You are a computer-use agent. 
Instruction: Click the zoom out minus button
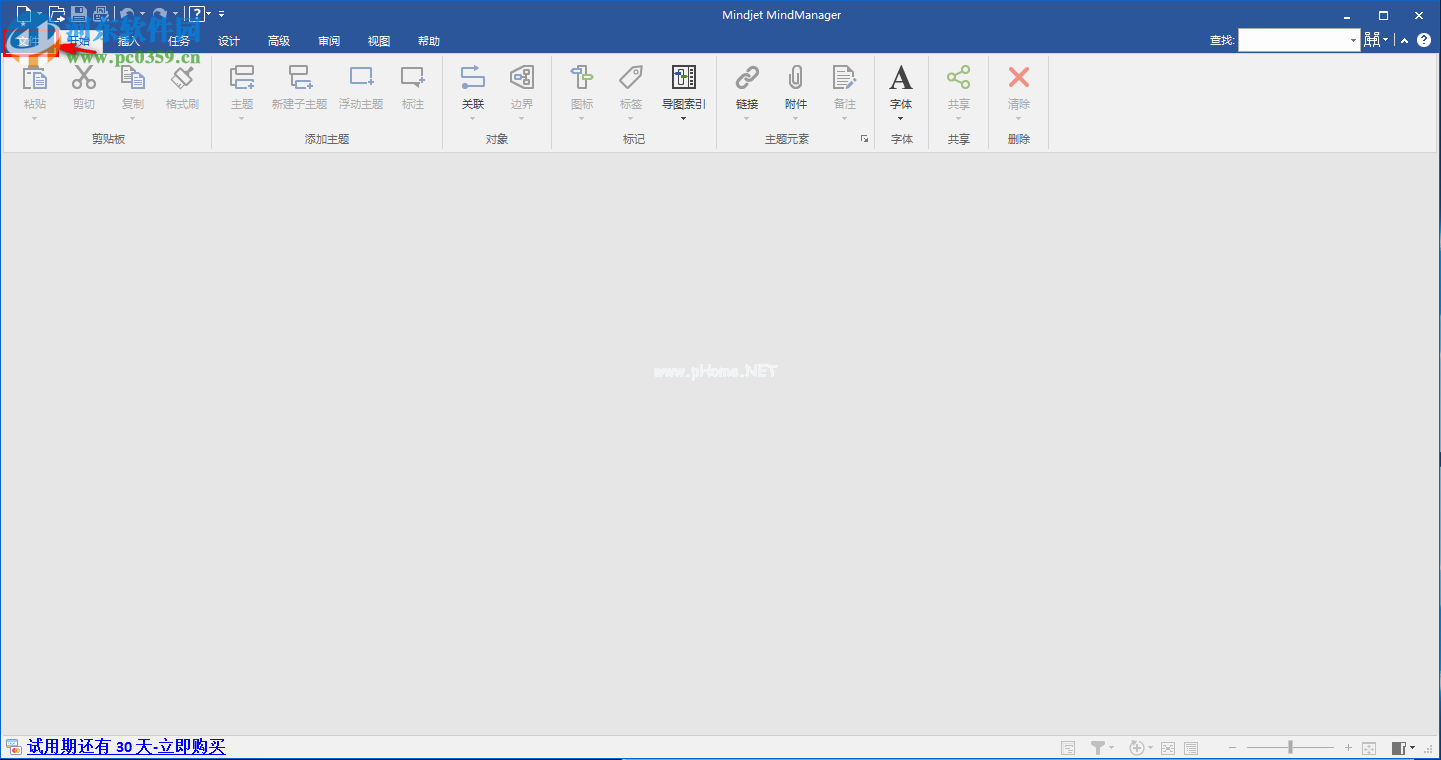tap(1233, 748)
